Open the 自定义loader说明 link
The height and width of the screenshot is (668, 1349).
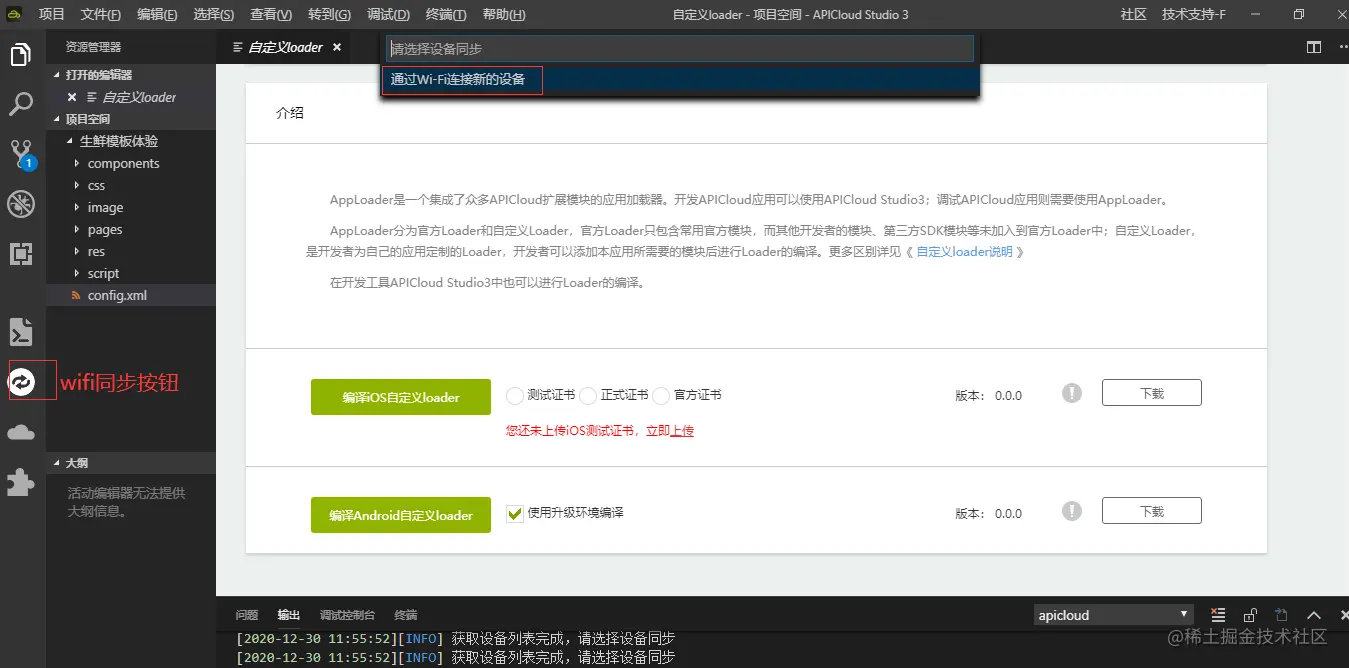pyautogui.click(x=964, y=252)
